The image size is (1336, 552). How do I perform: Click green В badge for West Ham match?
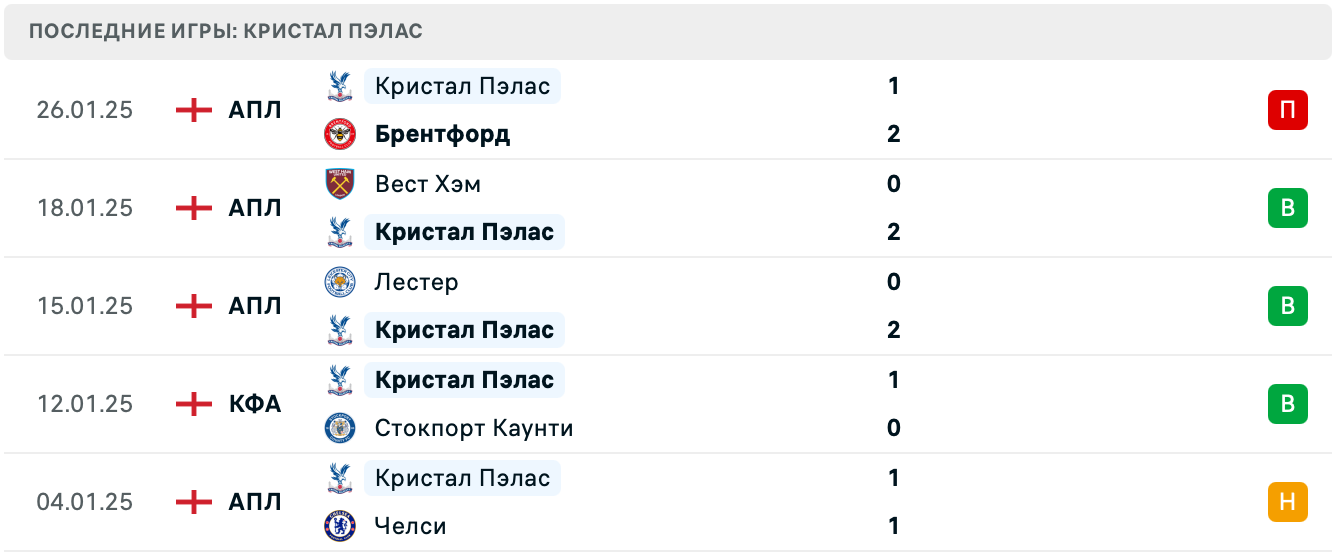pos(1287,208)
